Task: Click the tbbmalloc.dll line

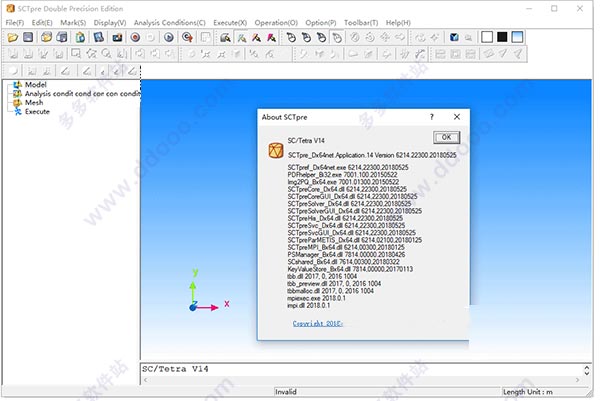Action: coord(331,291)
